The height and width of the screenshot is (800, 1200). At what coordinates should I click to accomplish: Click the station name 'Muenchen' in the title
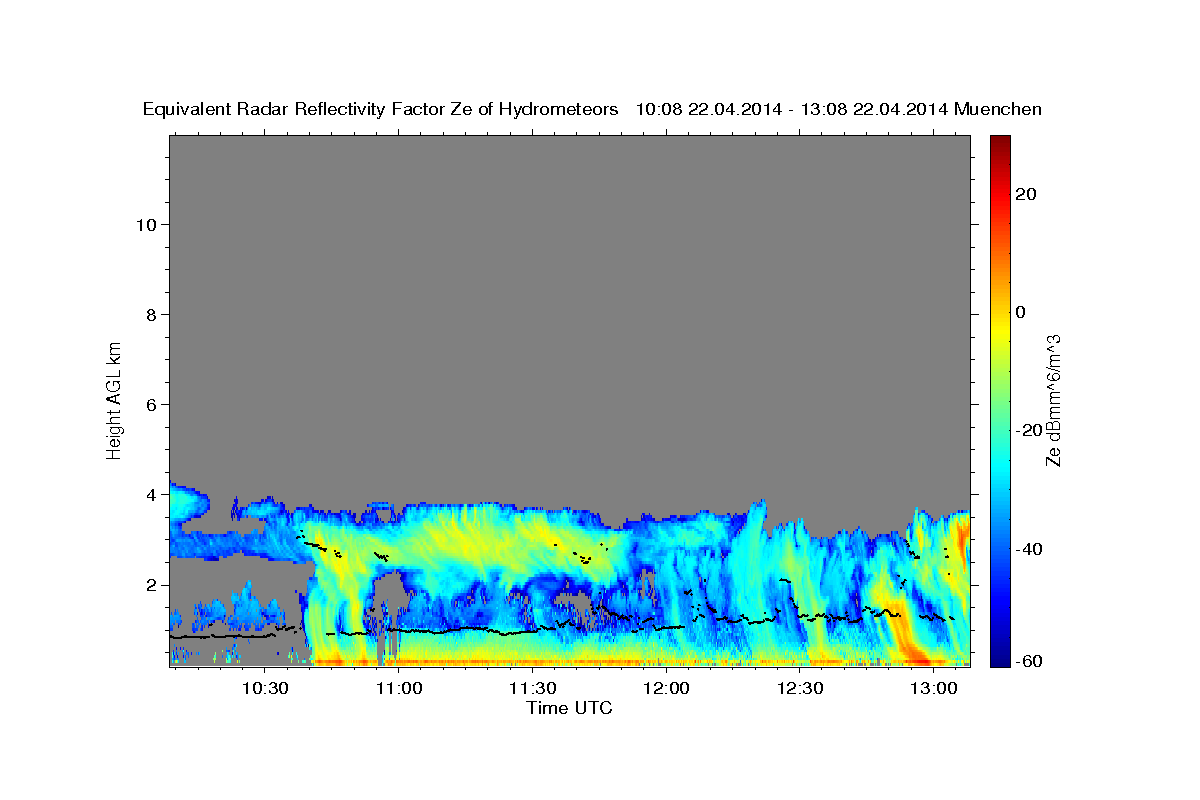pos(999,109)
